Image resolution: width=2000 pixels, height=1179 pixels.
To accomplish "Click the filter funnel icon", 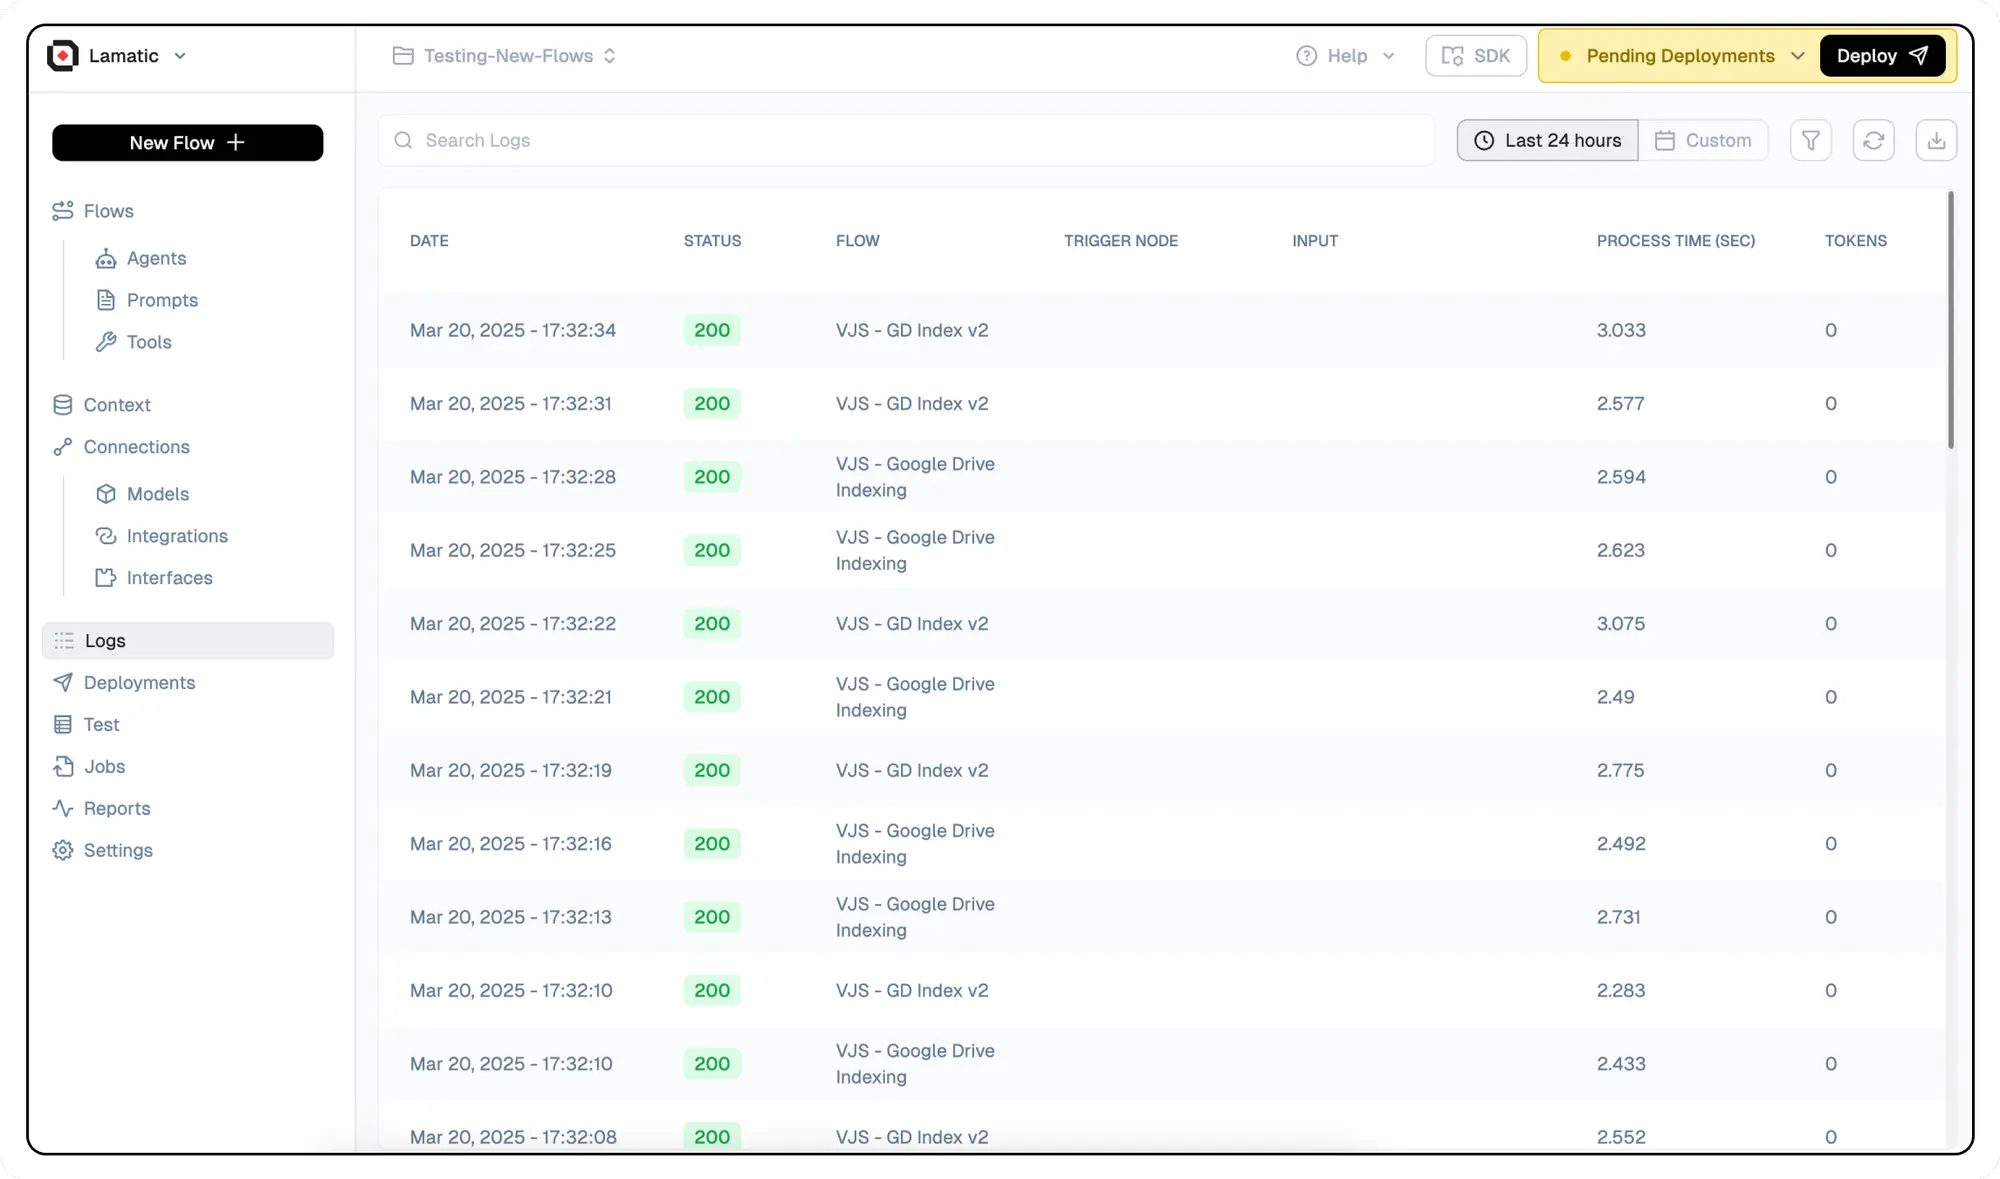I will point(1810,141).
